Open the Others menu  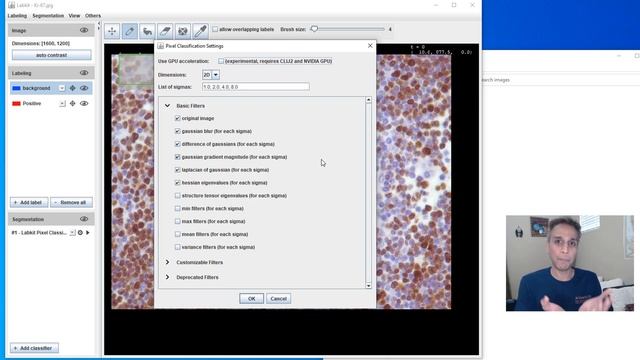[x=93, y=16]
